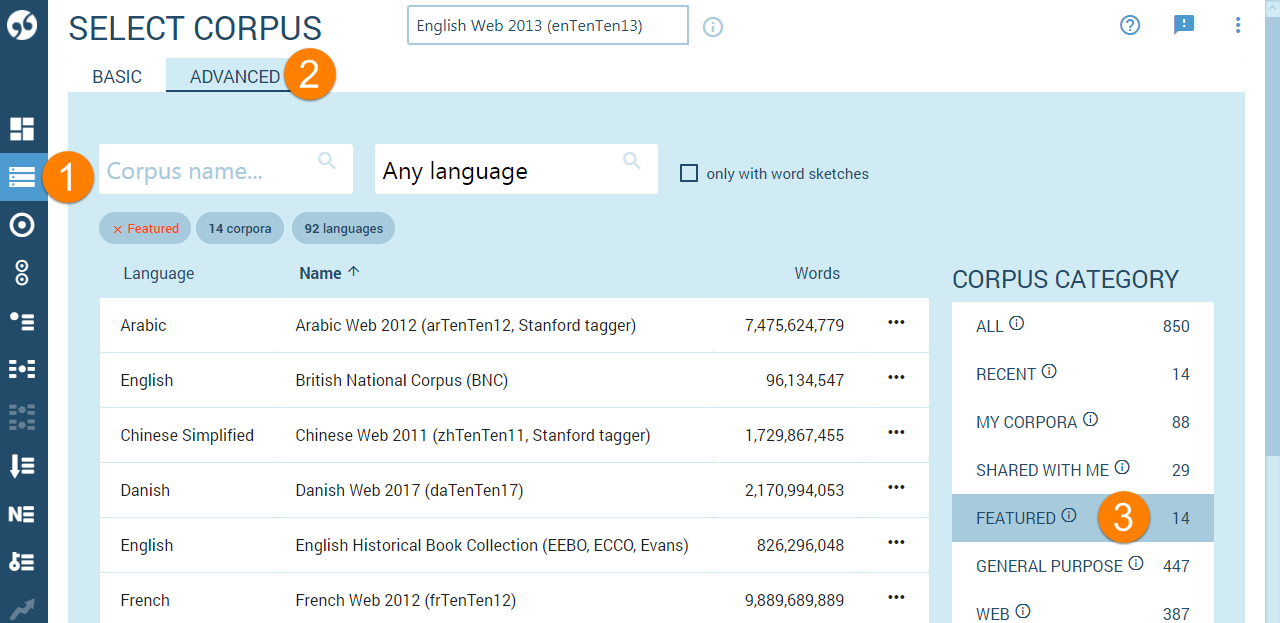Screen dimensions: 1280x623
Task: Remove the Featured filter chip
Action: coord(118,229)
